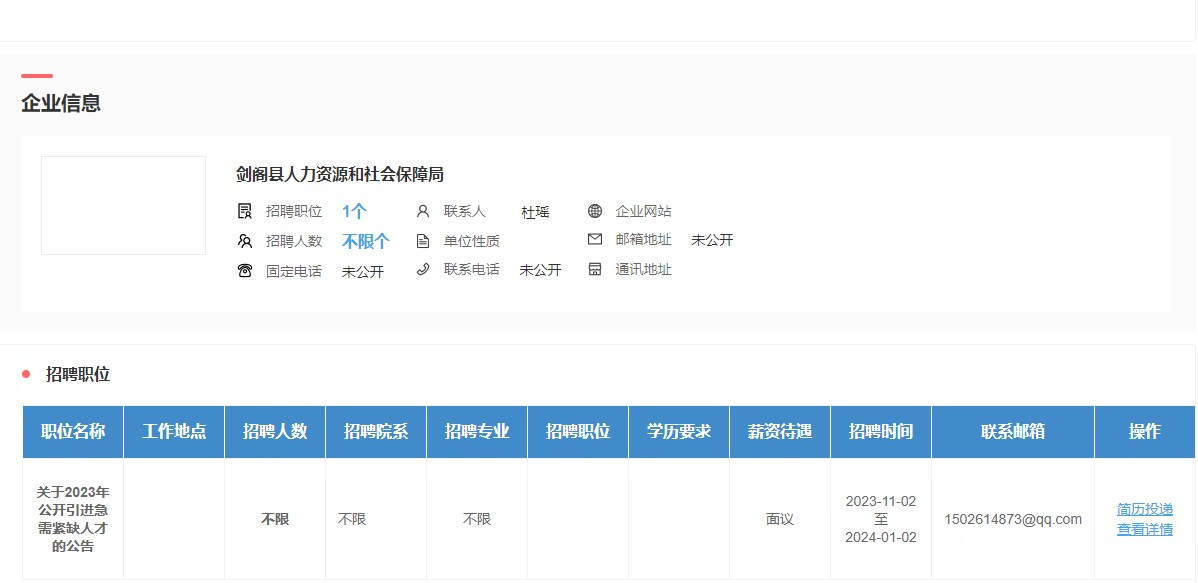Click the 固定电话 telephone icon
Viewport: 1198px width, 583px height.
pos(245,270)
